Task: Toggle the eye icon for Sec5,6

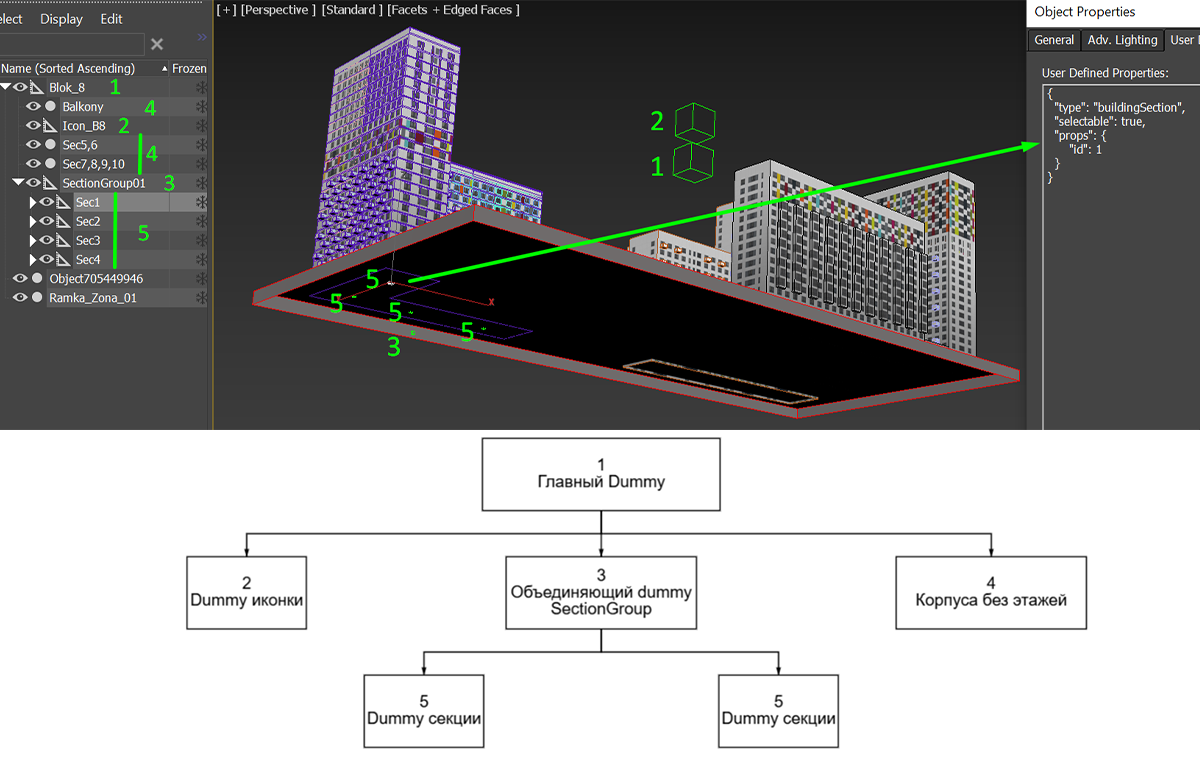Action: 33,145
